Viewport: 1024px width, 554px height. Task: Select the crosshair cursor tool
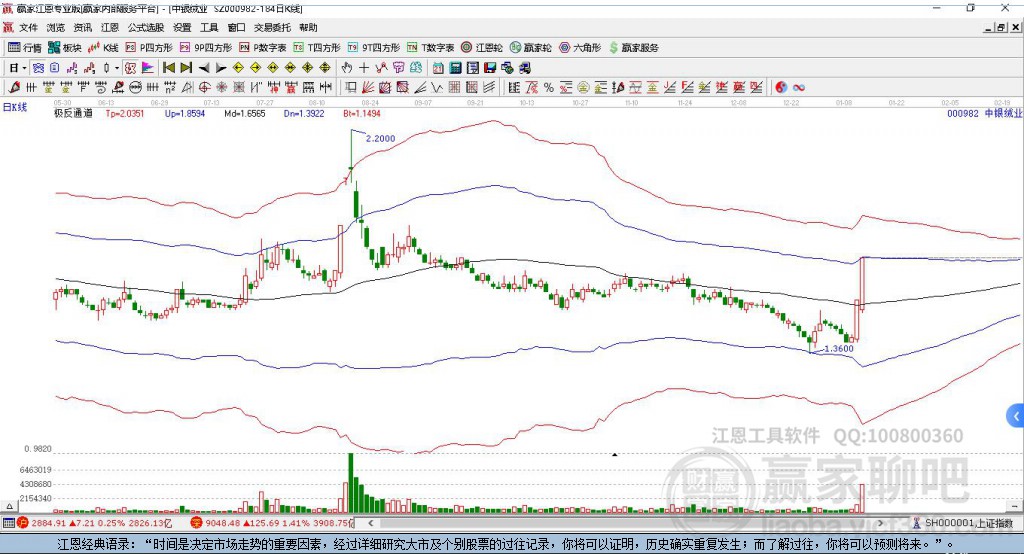tap(364, 68)
